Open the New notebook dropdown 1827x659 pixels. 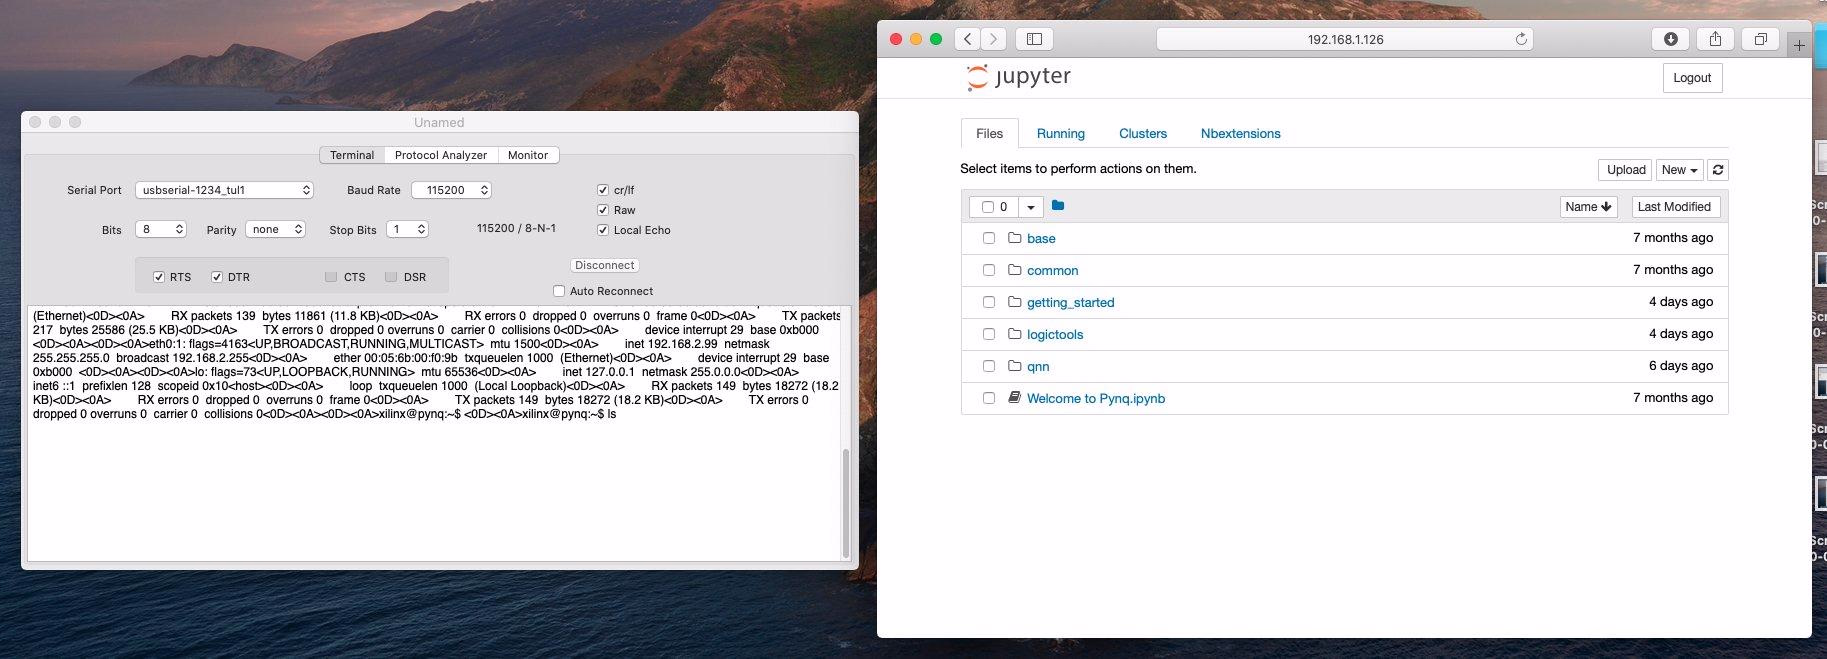pyautogui.click(x=1679, y=170)
